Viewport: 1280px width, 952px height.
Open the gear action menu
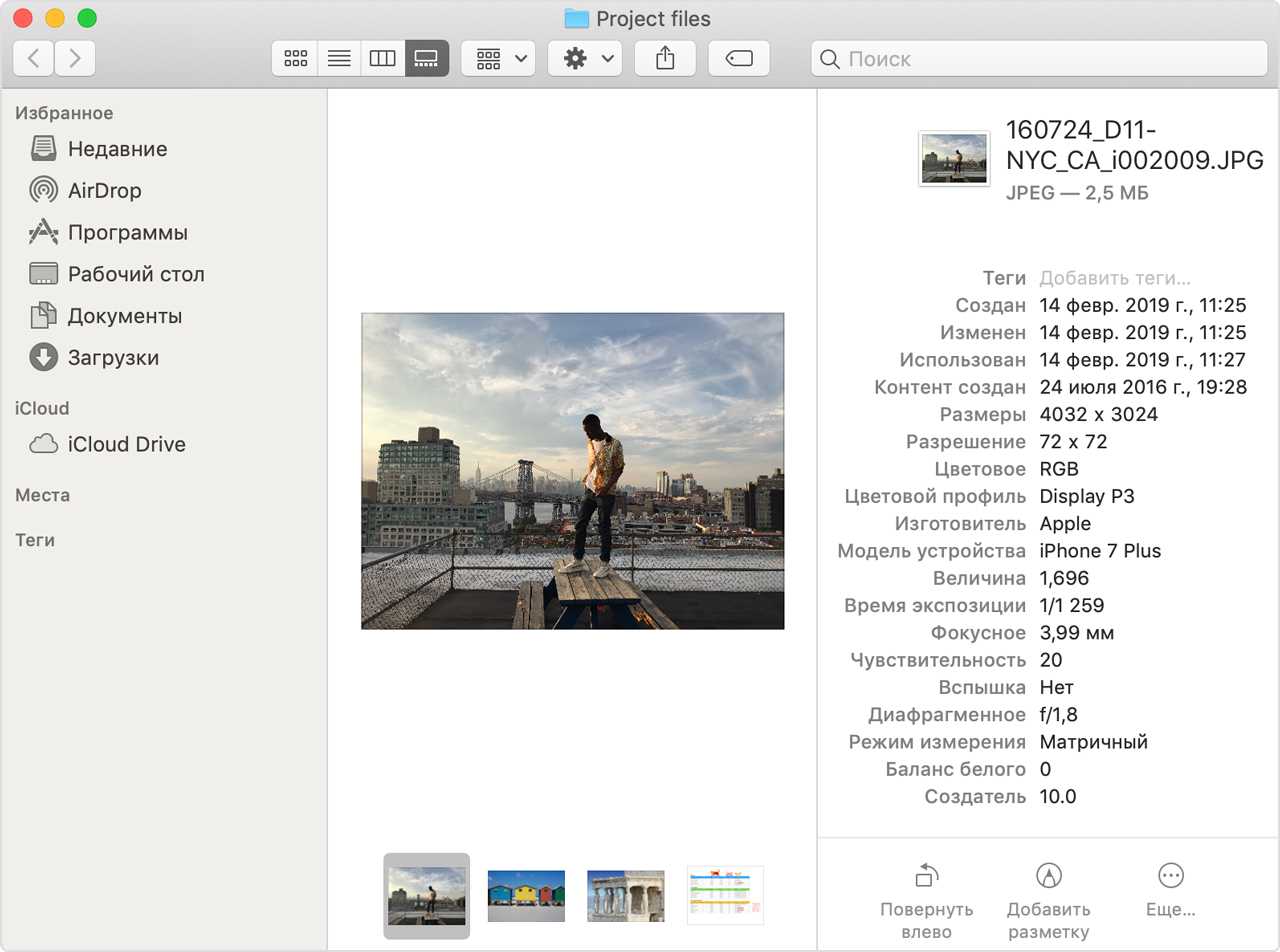[585, 59]
